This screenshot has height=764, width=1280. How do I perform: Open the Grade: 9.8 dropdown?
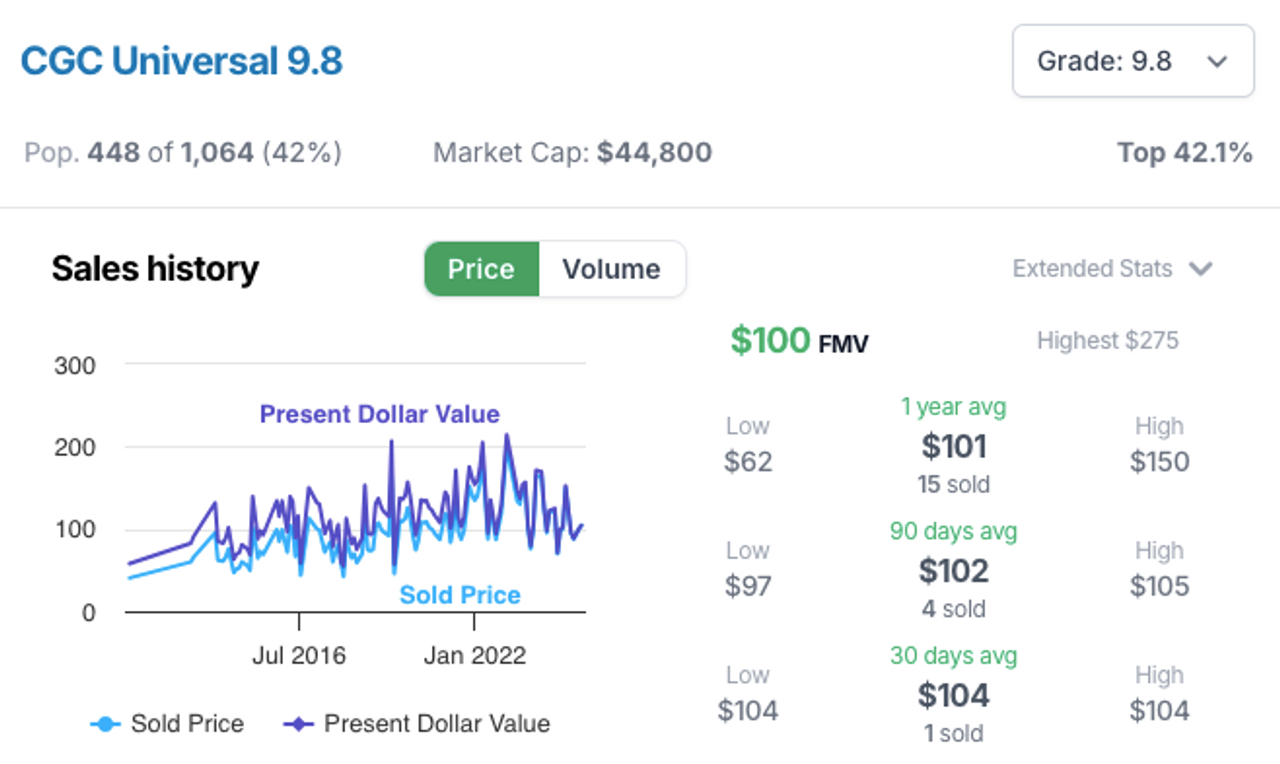(x=1133, y=61)
